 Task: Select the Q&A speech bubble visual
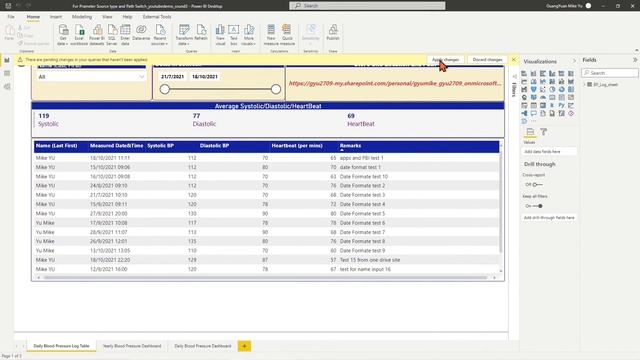tap(533, 113)
